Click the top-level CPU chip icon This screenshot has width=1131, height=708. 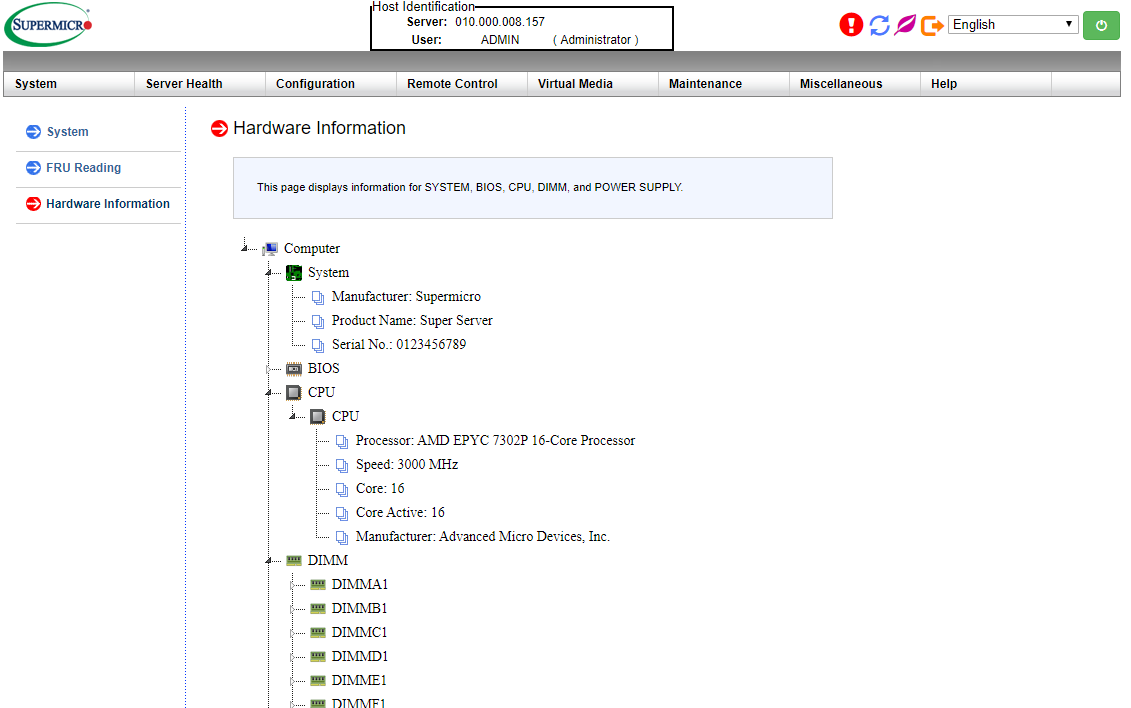[294, 393]
